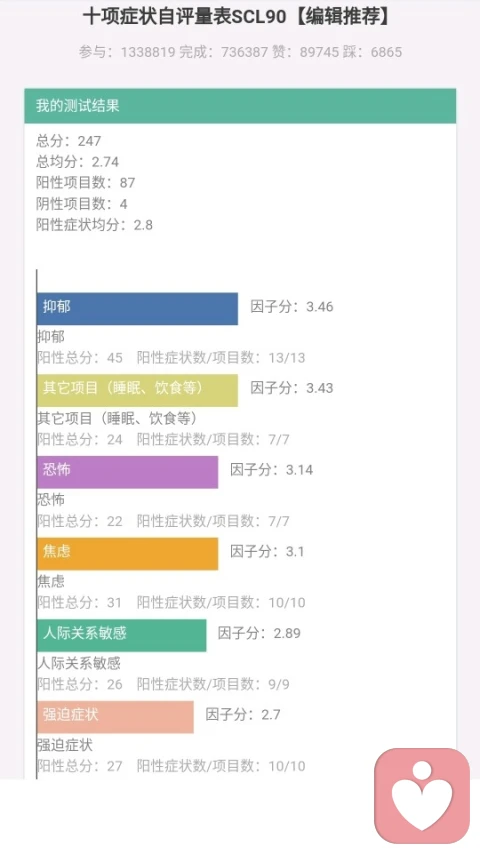Click the purple 恐怖 bar

point(127,472)
